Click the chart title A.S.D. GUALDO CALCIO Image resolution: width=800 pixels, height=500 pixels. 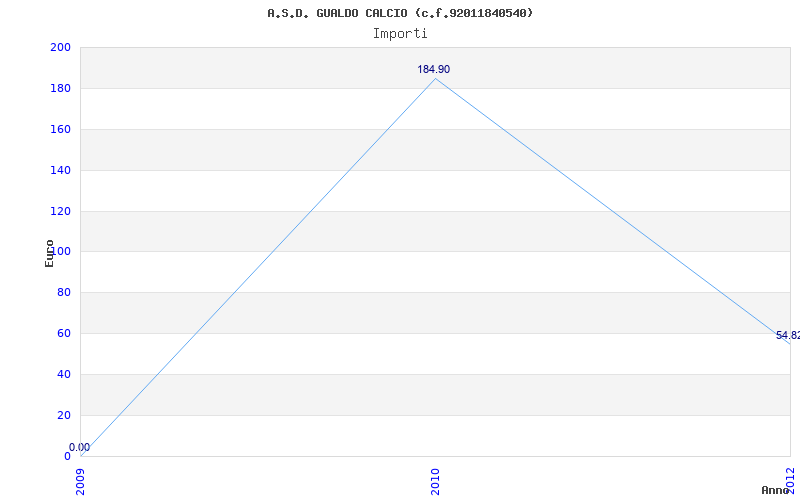coord(401,13)
